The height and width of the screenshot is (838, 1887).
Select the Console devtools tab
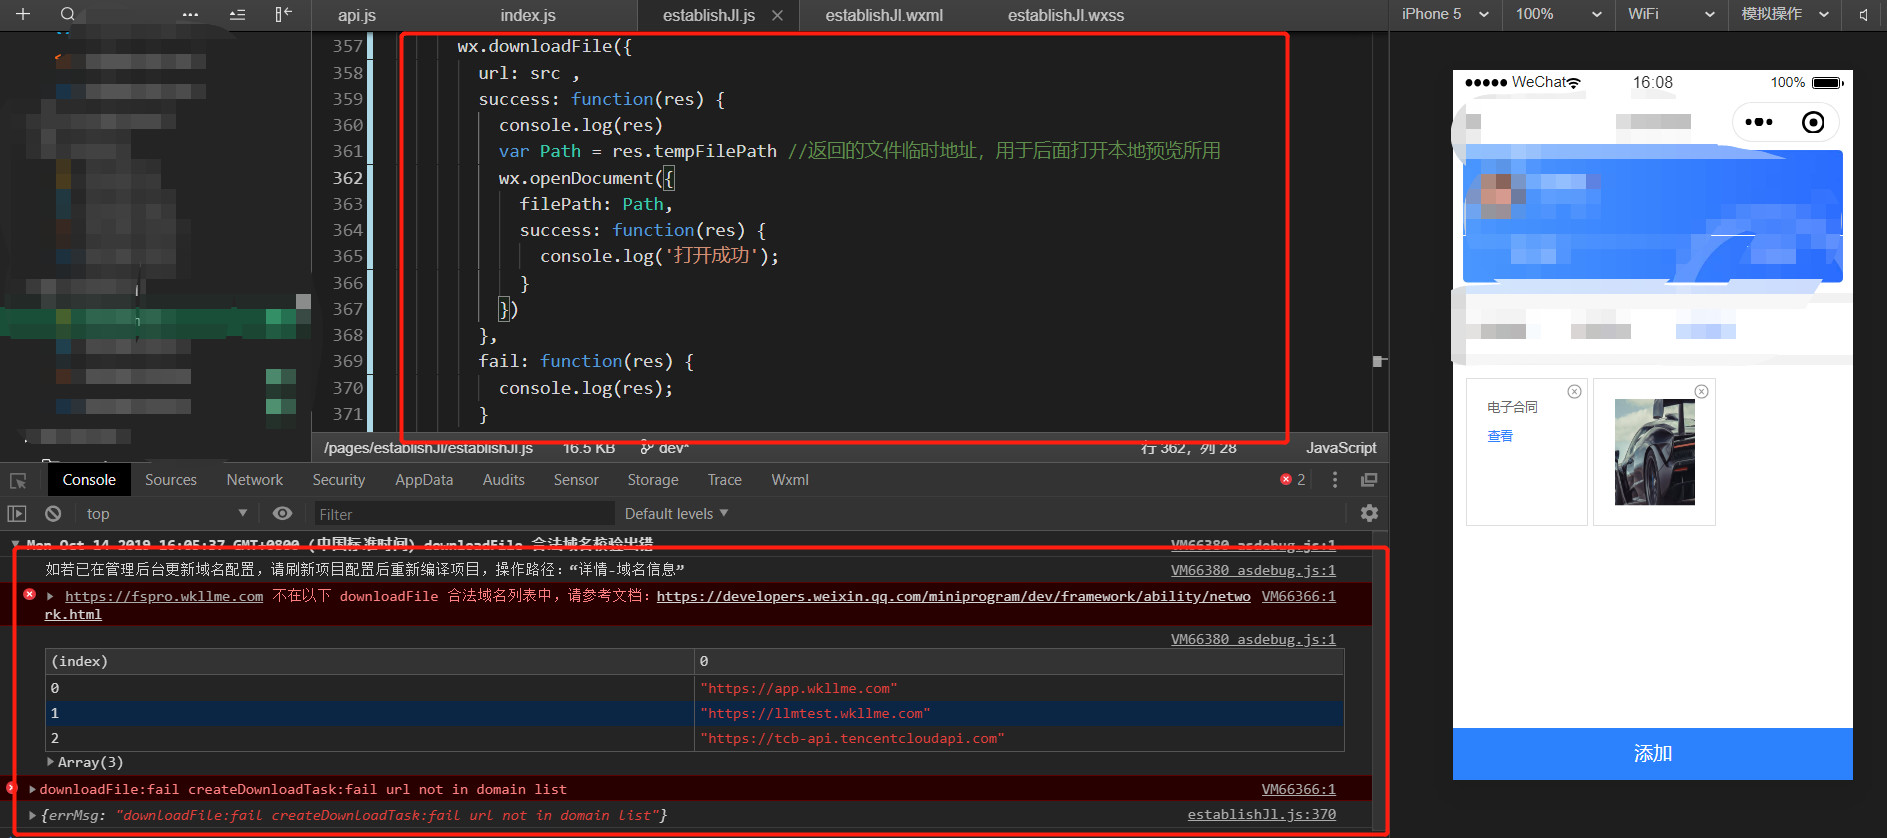tap(89, 480)
